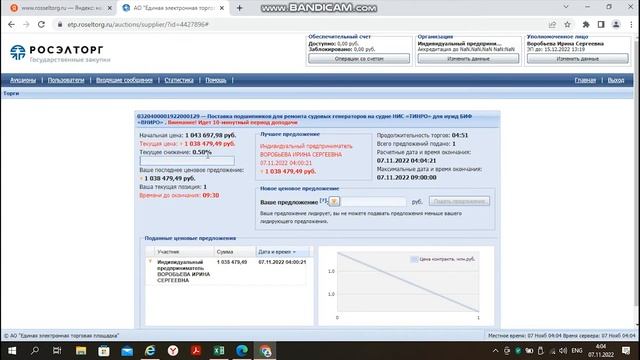Close the www.roseltorg.ru Yandex tab

point(109,8)
